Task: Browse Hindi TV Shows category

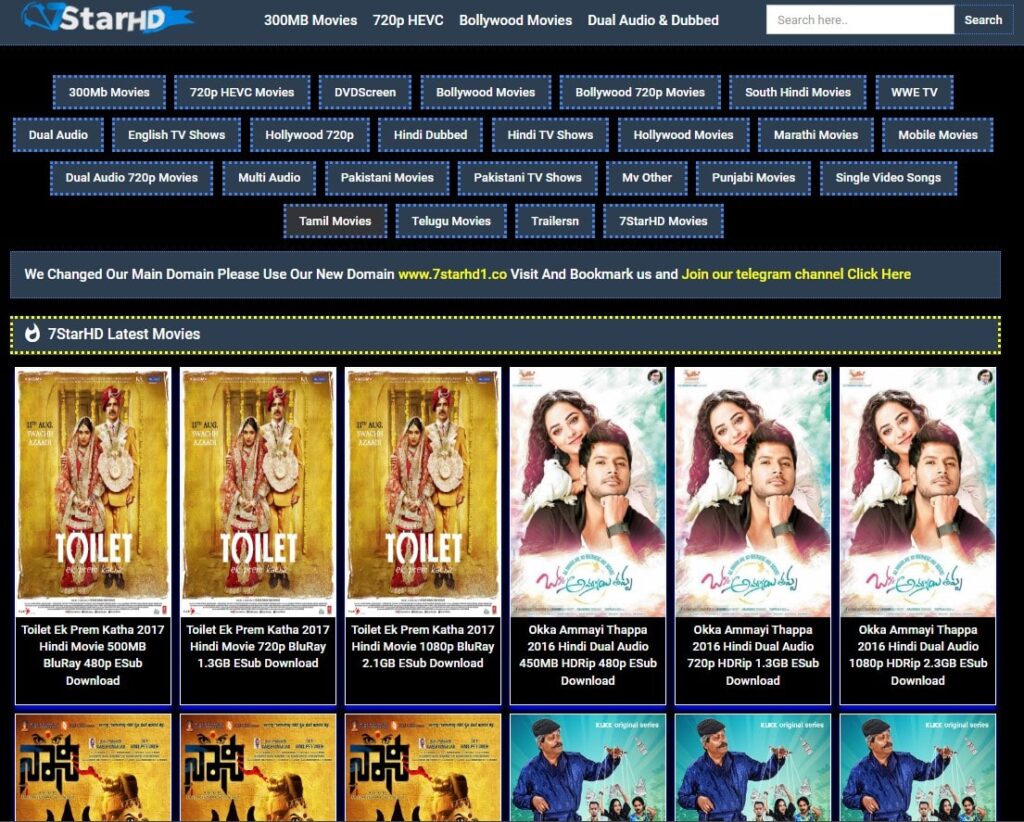Action: click(x=550, y=134)
